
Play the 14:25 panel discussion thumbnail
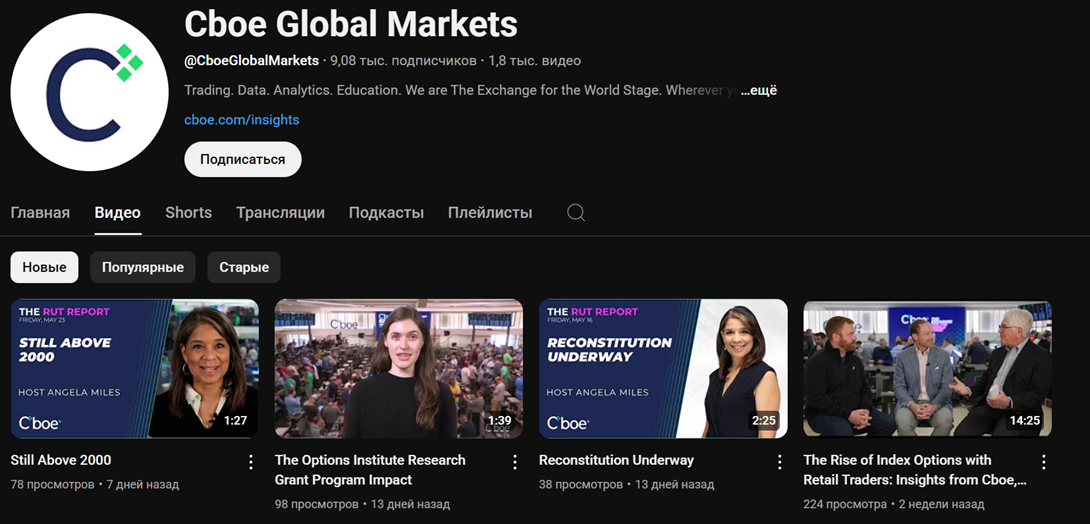click(927, 368)
